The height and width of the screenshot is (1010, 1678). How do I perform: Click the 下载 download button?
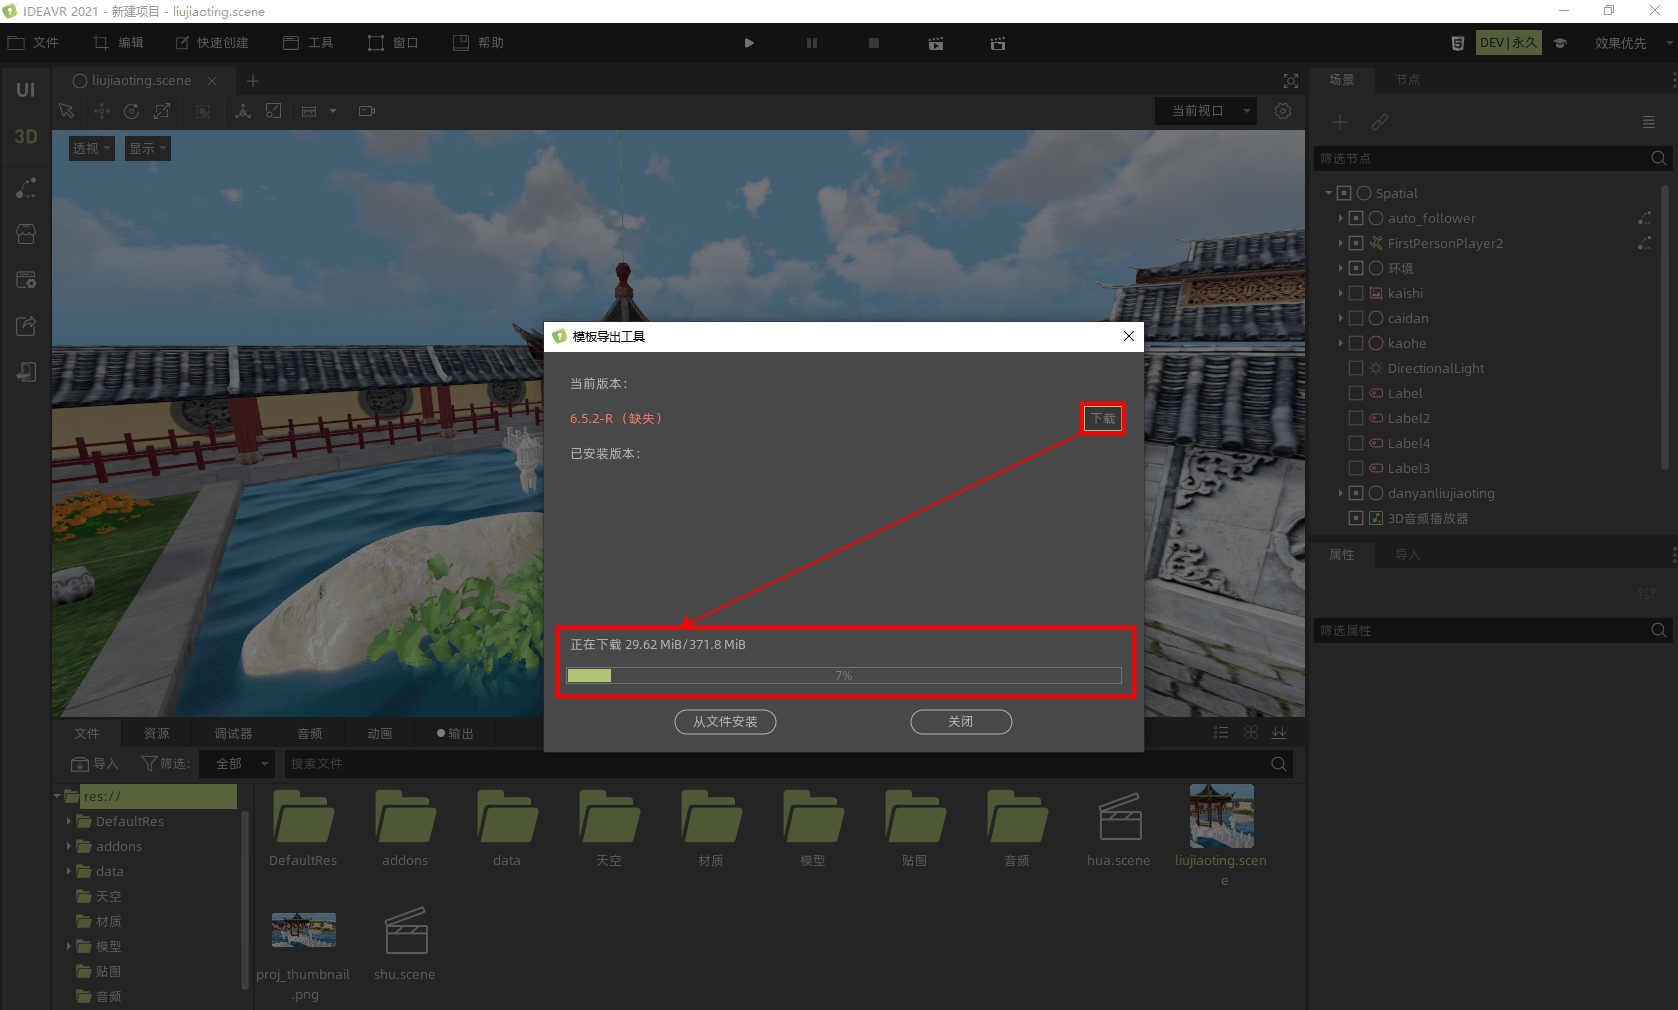tap(1103, 418)
